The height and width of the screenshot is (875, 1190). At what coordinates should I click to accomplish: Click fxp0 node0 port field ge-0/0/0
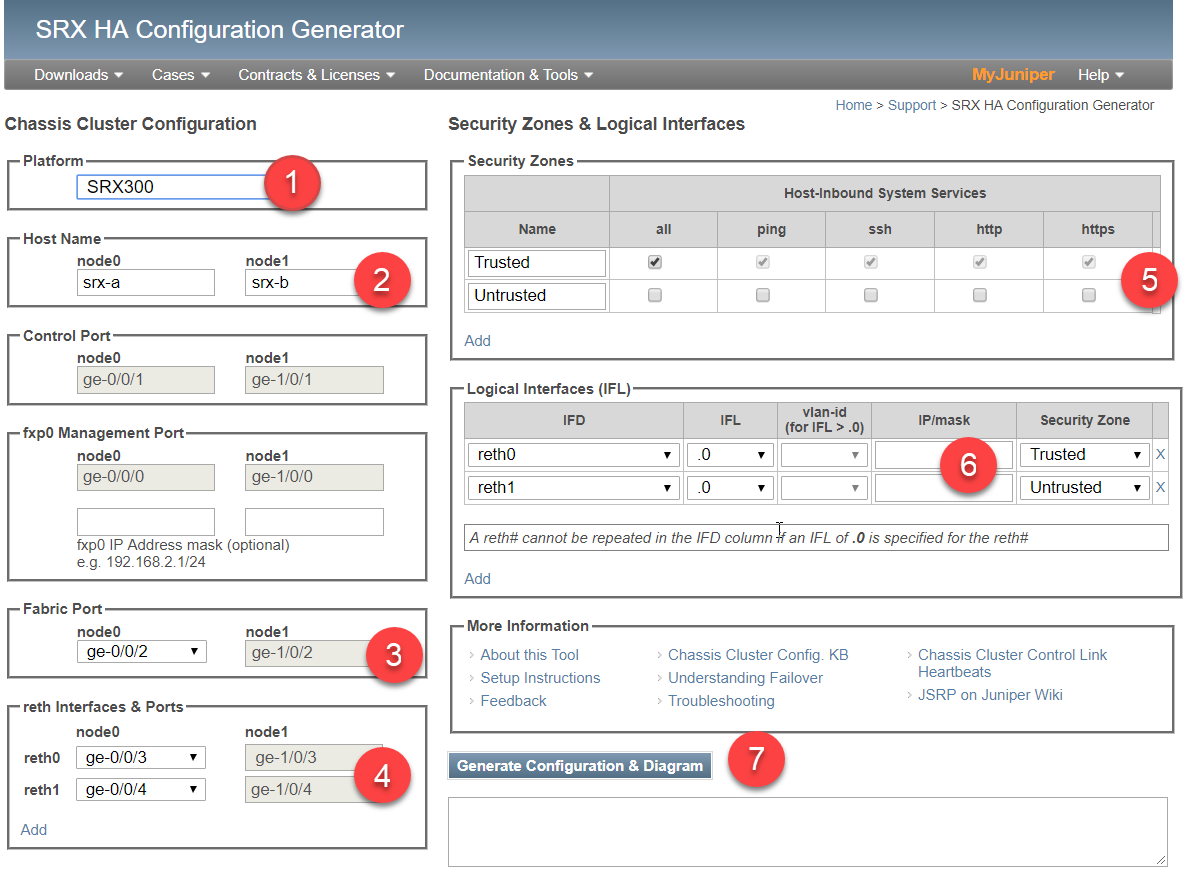[x=146, y=477]
